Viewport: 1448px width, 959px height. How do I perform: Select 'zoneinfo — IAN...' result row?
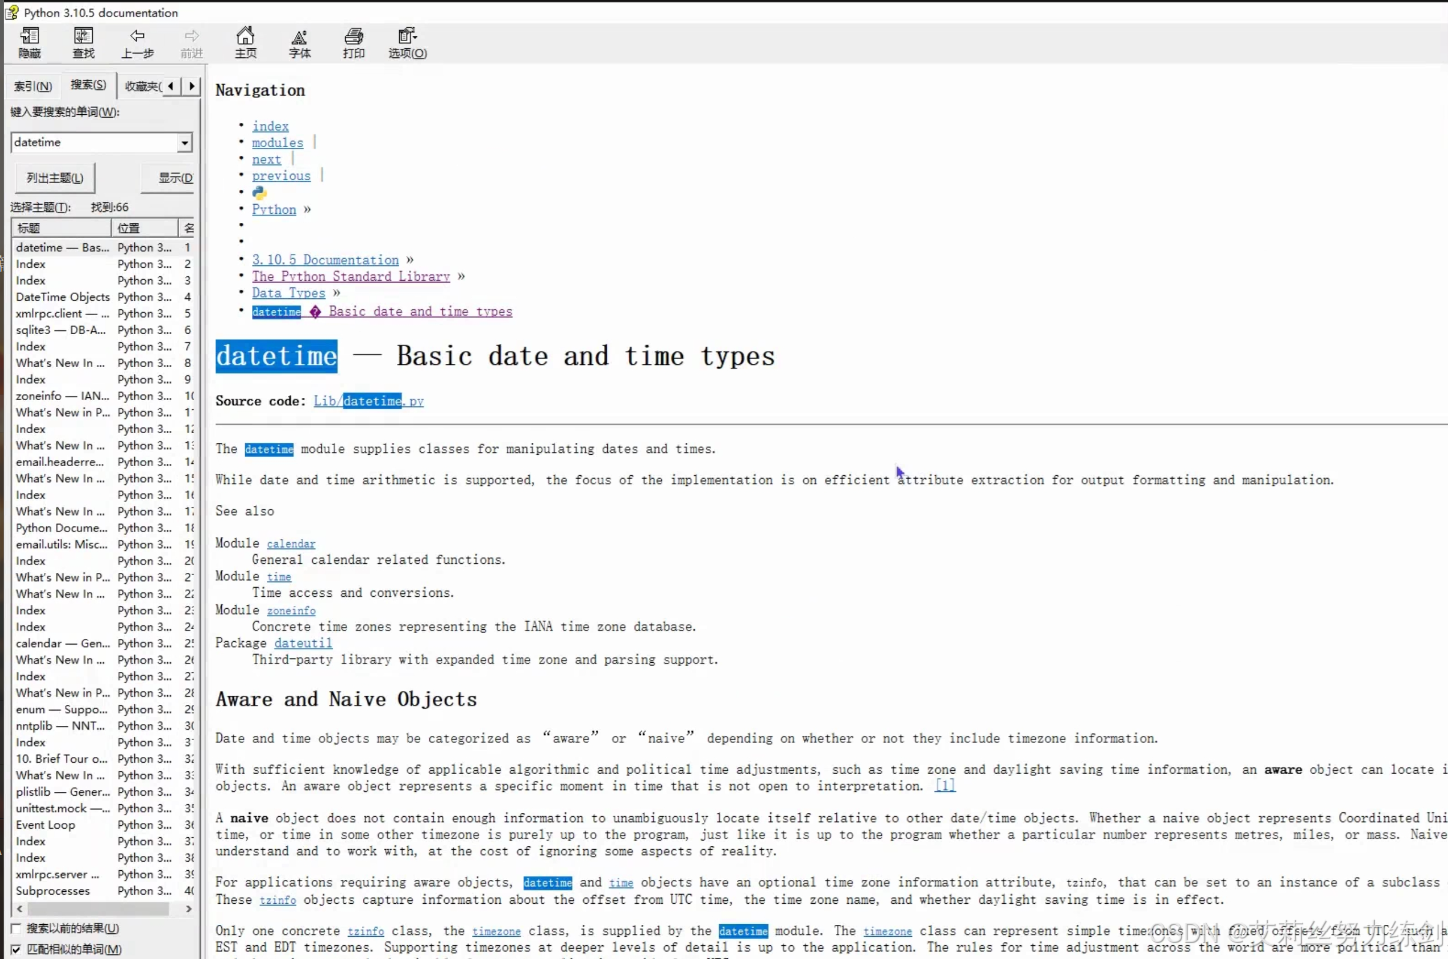(103, 396)
